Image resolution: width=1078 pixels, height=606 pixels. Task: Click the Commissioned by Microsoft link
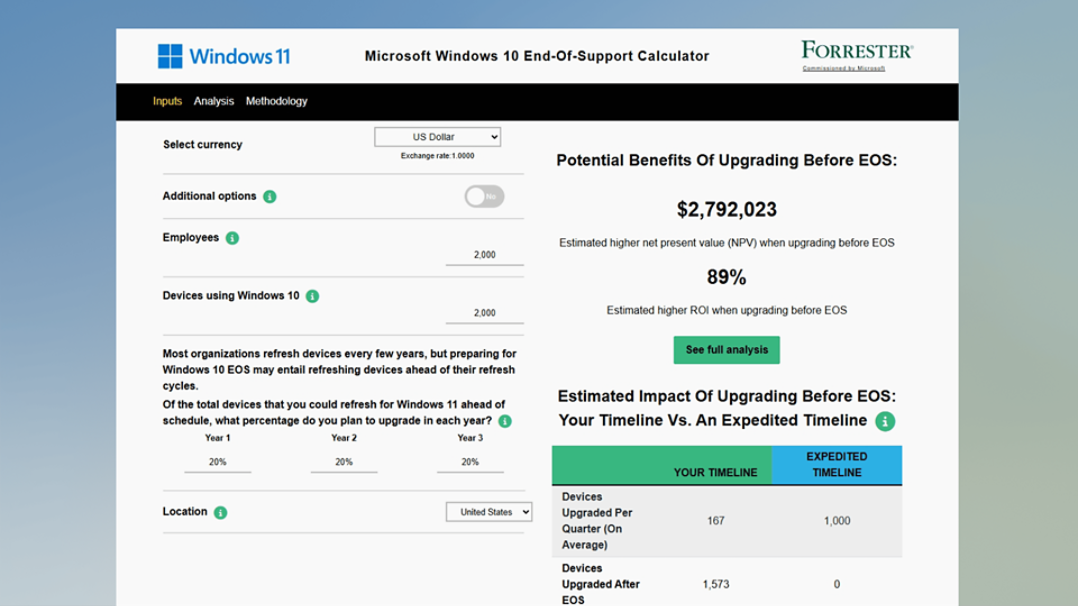point(844,68)
